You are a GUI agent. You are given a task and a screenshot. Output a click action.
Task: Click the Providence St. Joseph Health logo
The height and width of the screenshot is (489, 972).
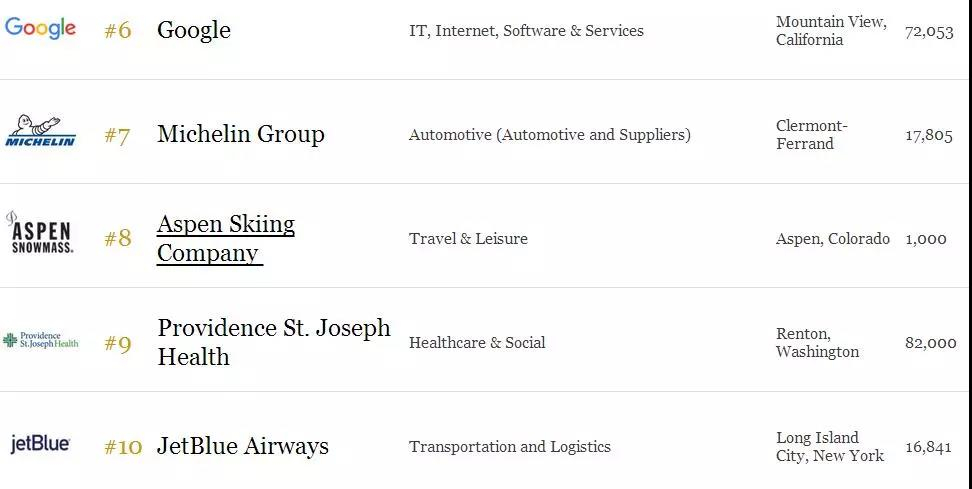tap(41, 340)
